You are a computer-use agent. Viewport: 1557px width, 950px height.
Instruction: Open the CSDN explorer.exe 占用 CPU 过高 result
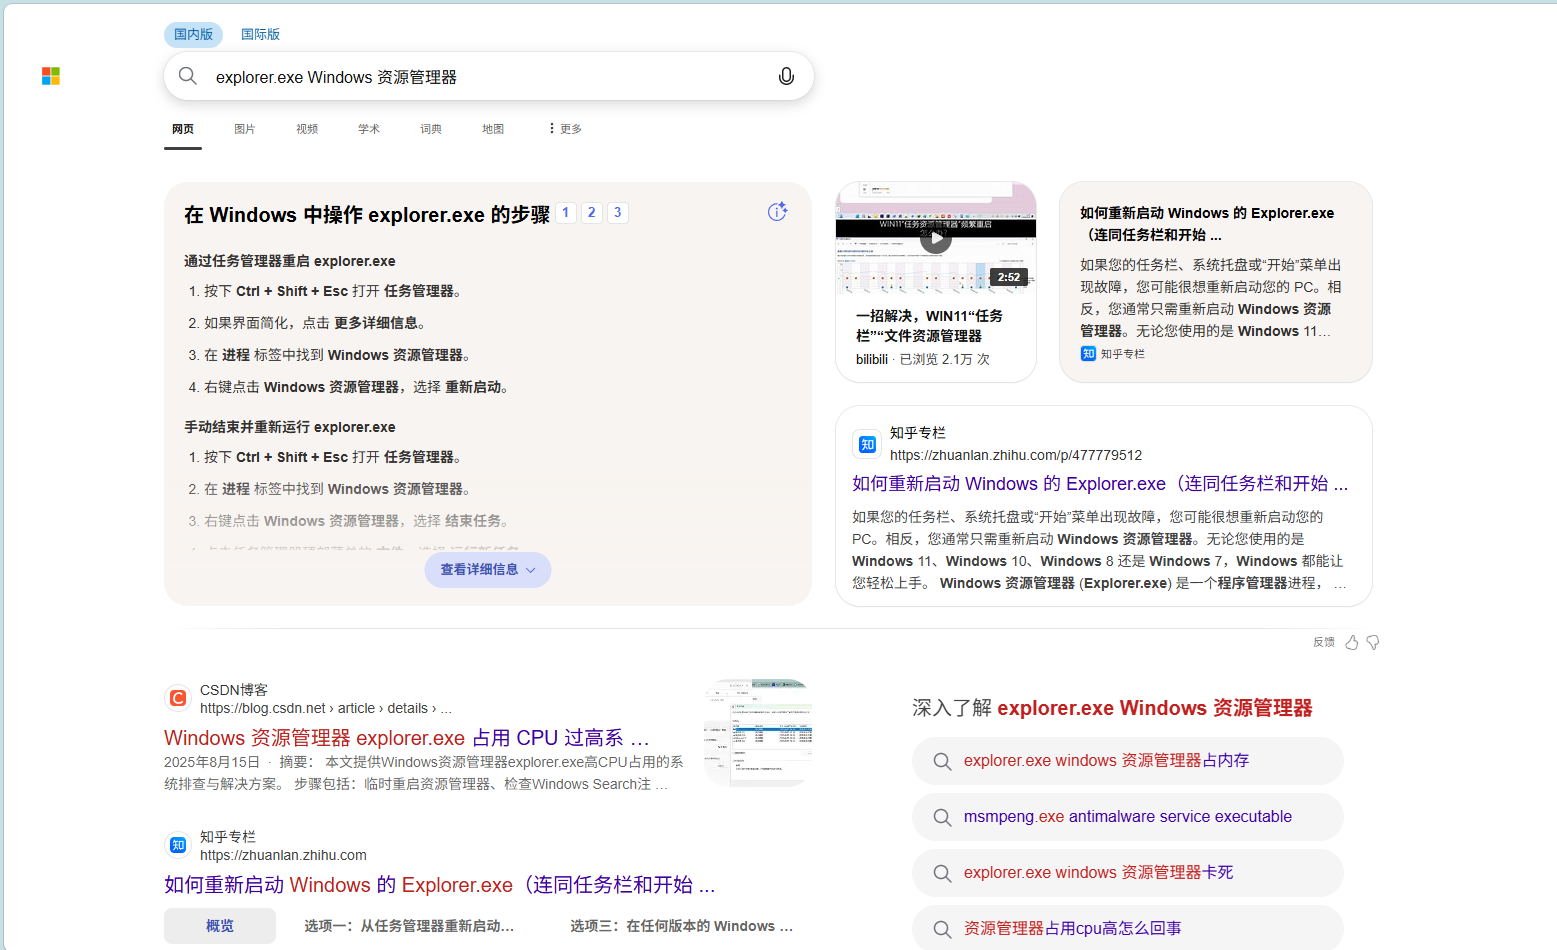[407, 738]
